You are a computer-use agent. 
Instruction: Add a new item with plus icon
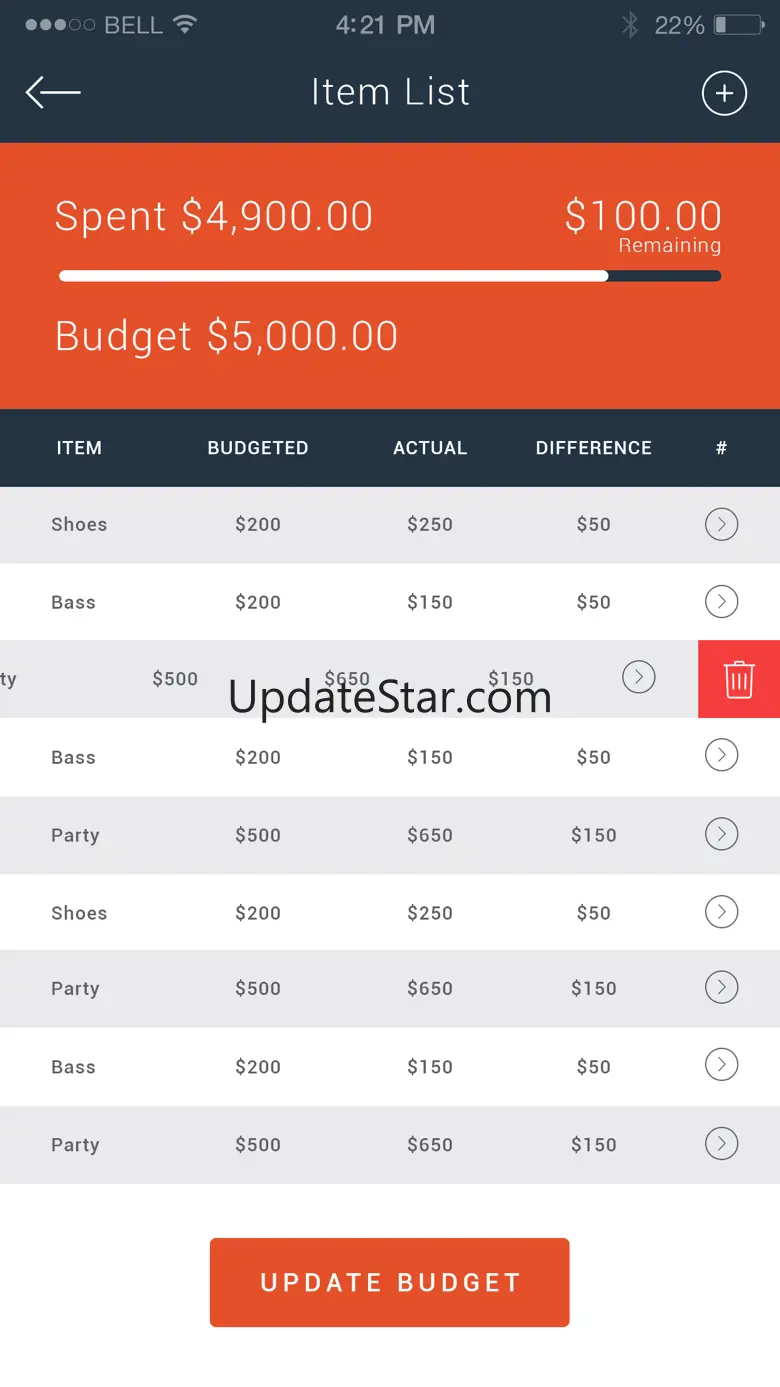(724, 93)
